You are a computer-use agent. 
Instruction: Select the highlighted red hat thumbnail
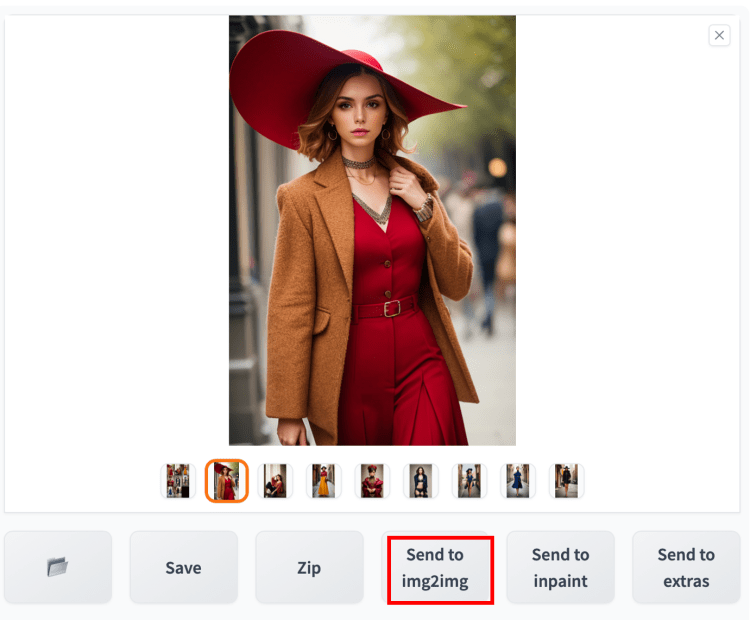[227, 481]
